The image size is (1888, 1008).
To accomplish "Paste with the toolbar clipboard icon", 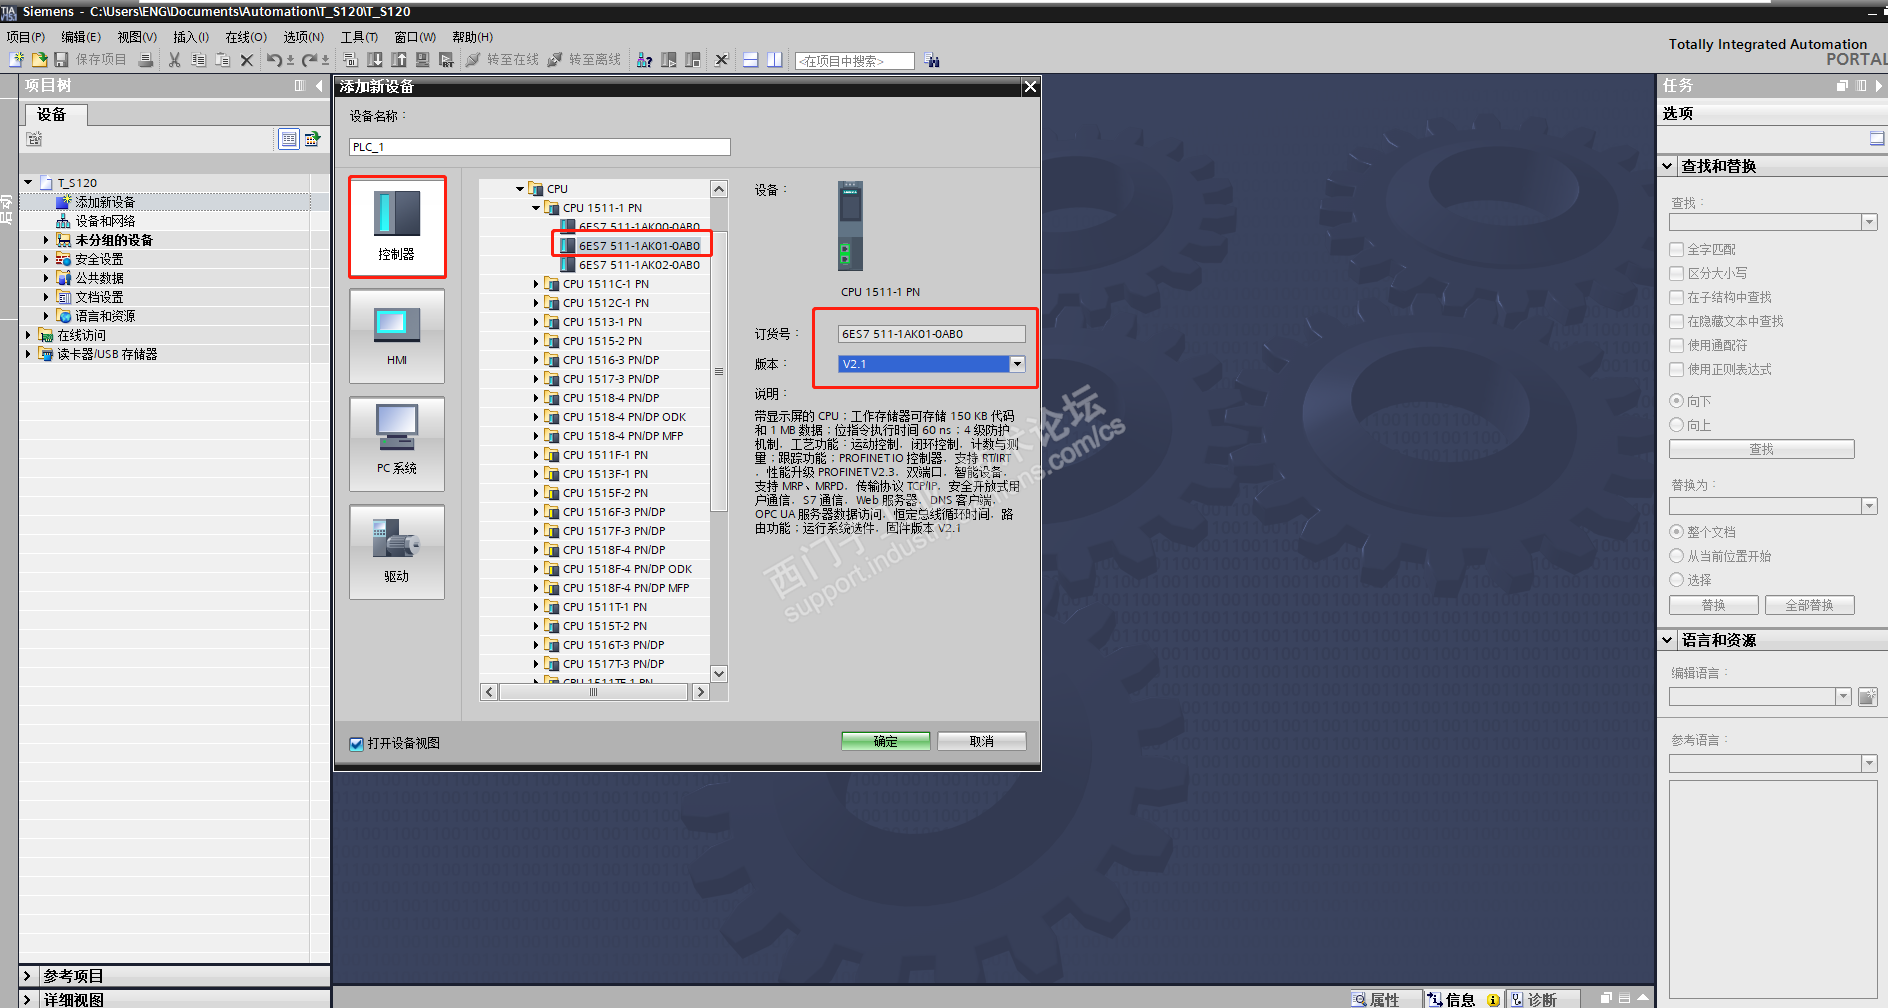I will (223, 60).
